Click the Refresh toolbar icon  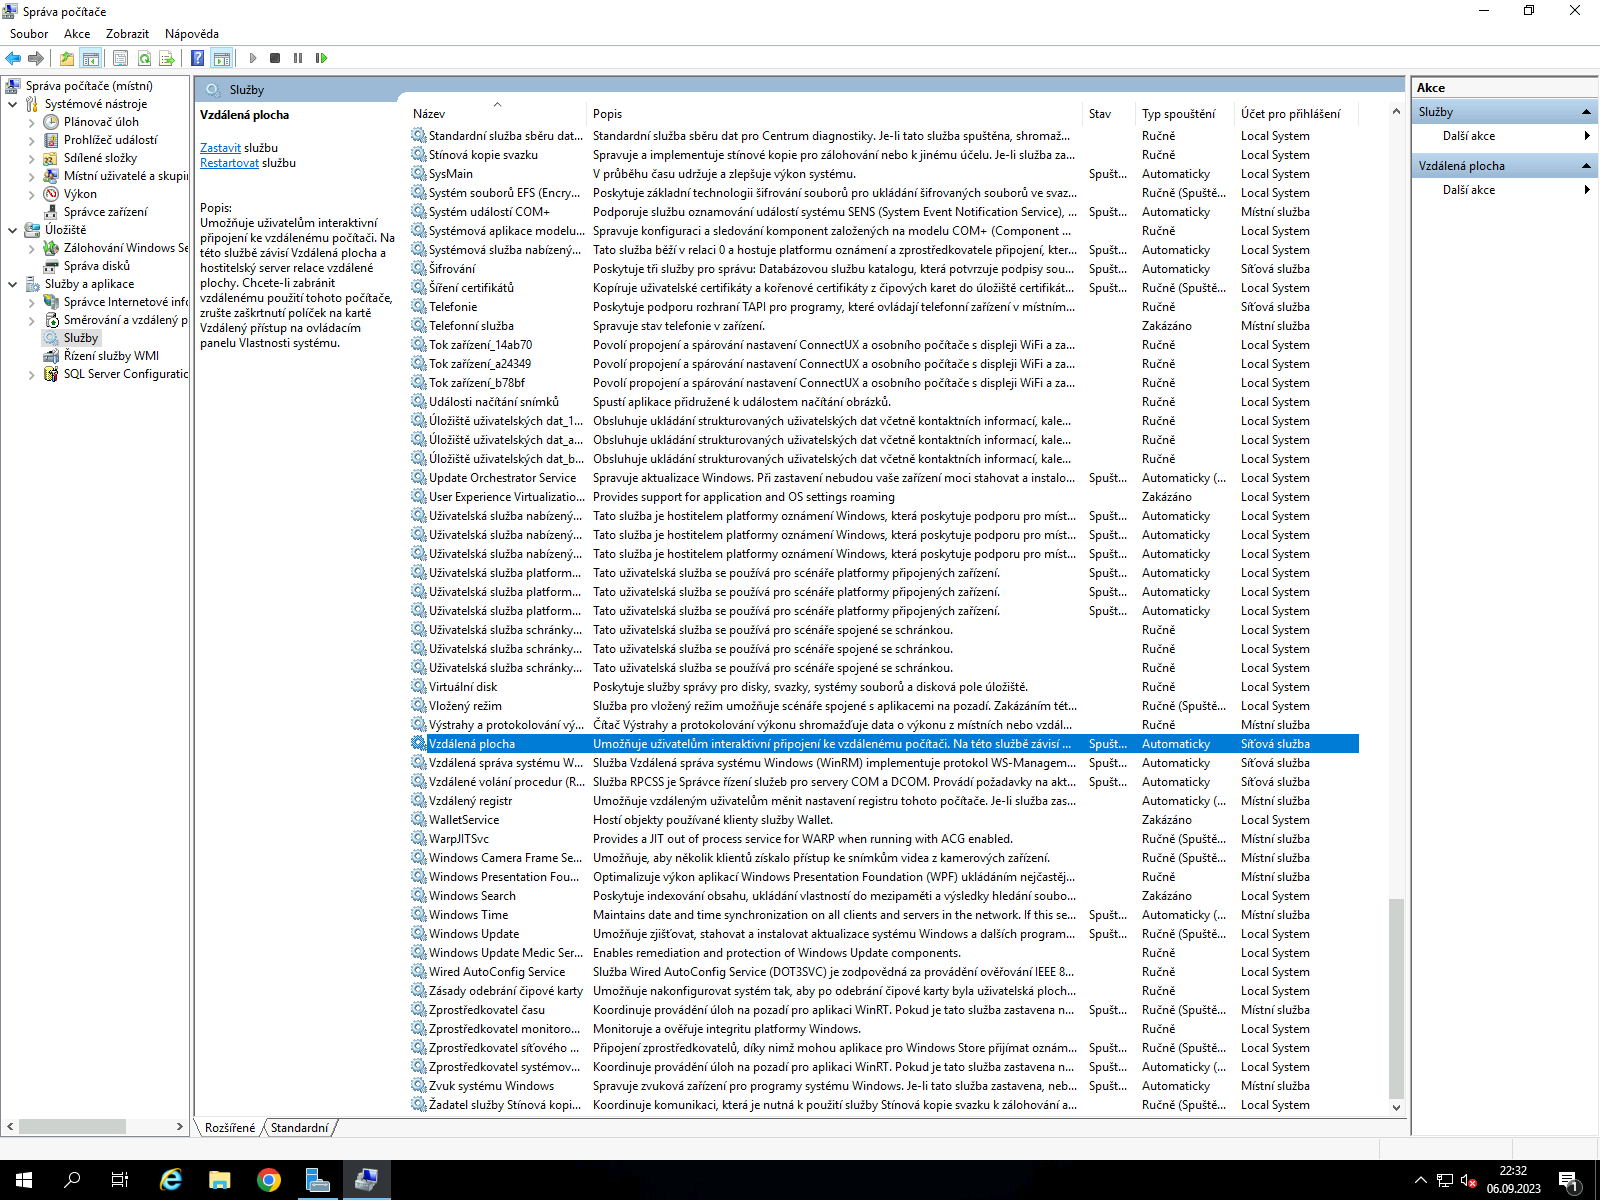tap(144, 58)
